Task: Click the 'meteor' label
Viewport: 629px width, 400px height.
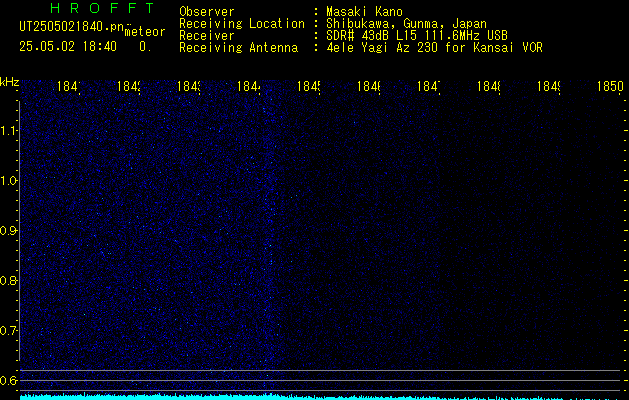Action: [145, 32]
